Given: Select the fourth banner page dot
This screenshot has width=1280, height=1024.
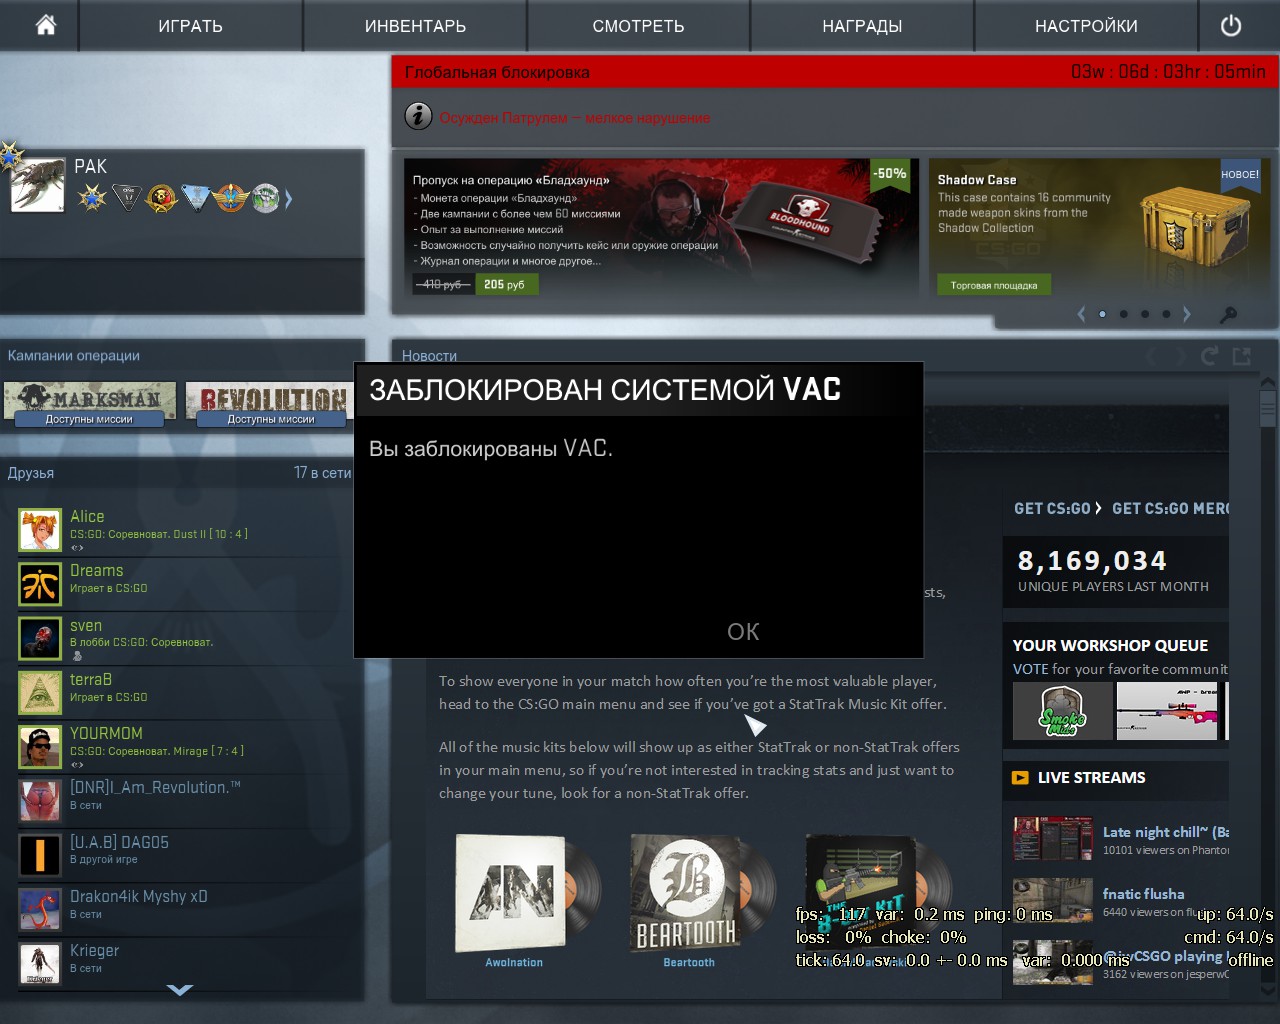Looking at the screenshot, I should pos(1166,314).
